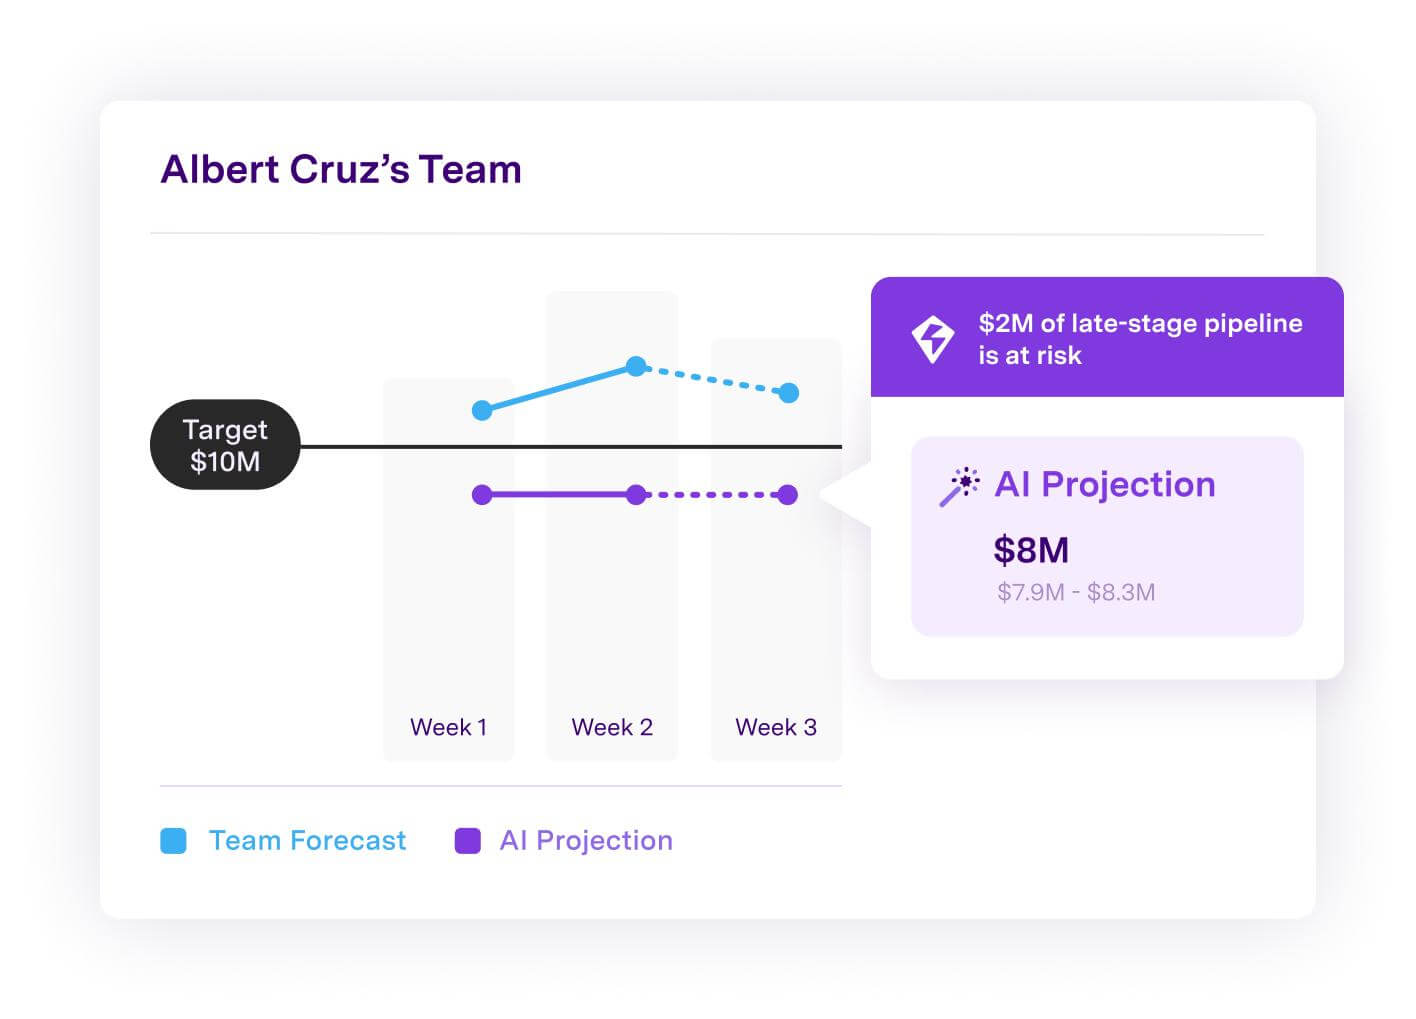The image size is (1416, 1019).
Task: Click the $7.9M - $8.3M range text
Action: tap(1076, 592)
